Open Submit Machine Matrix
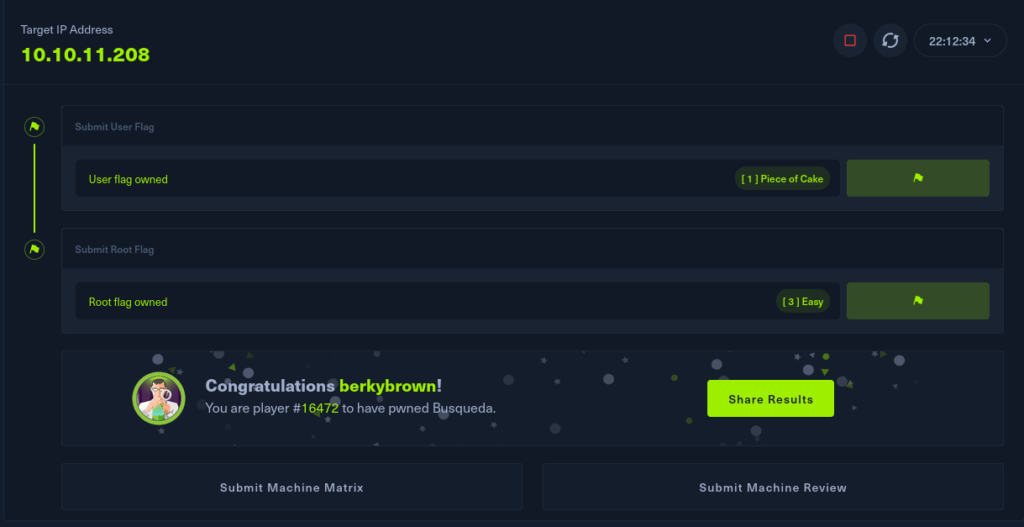The height and width of the screenshot is (527, 1024). tap(291, 488)
